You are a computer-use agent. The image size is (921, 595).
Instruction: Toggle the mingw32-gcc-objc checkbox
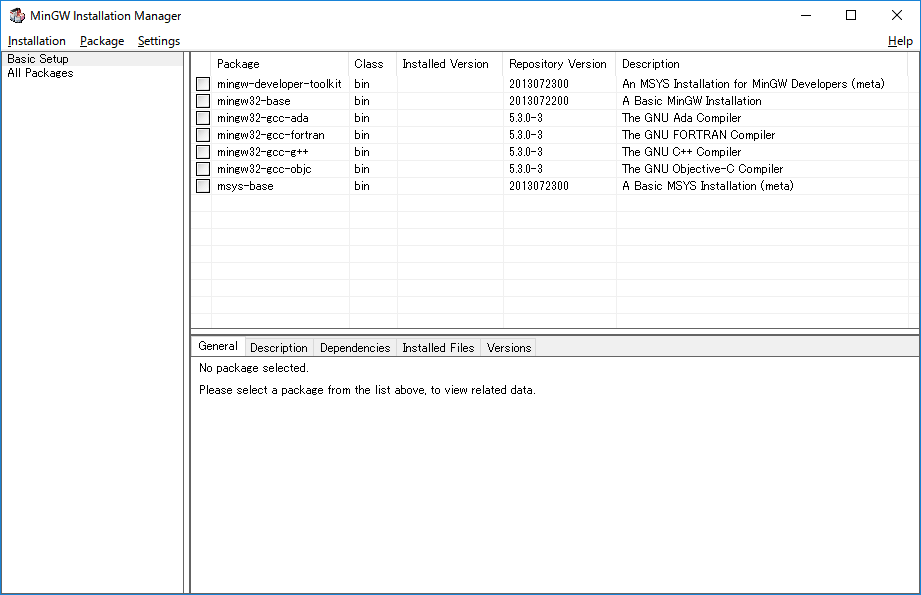pyautogui.click(x=203, y=169)
